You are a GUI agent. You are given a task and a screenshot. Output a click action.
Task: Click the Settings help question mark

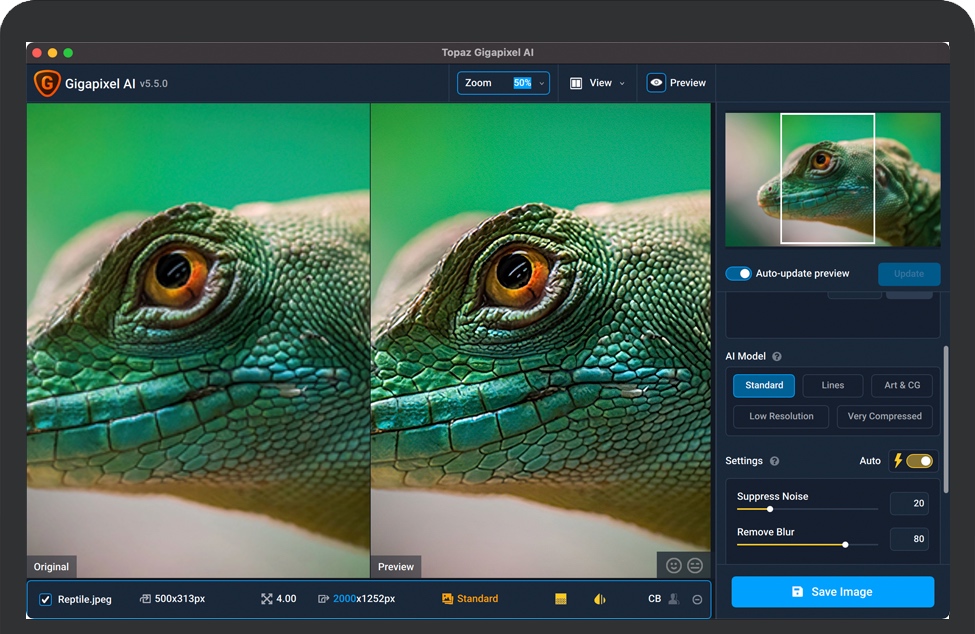tap(775, 461)
